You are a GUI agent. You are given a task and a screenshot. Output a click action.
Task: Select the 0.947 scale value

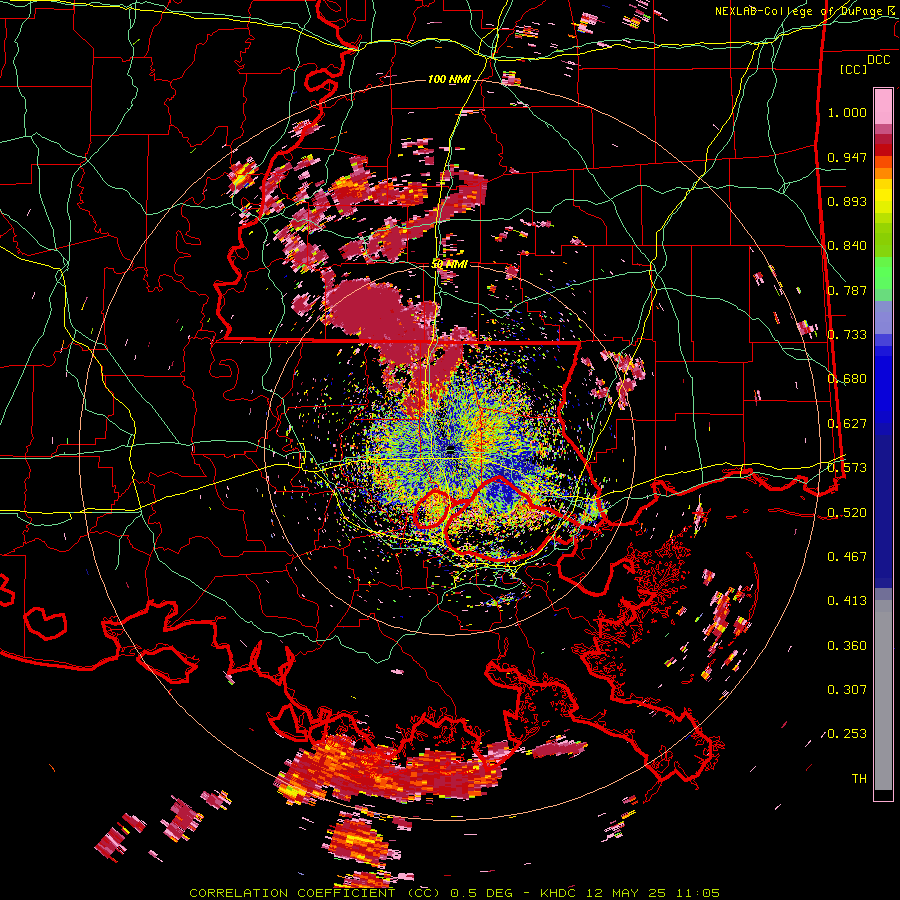[847, 157]
